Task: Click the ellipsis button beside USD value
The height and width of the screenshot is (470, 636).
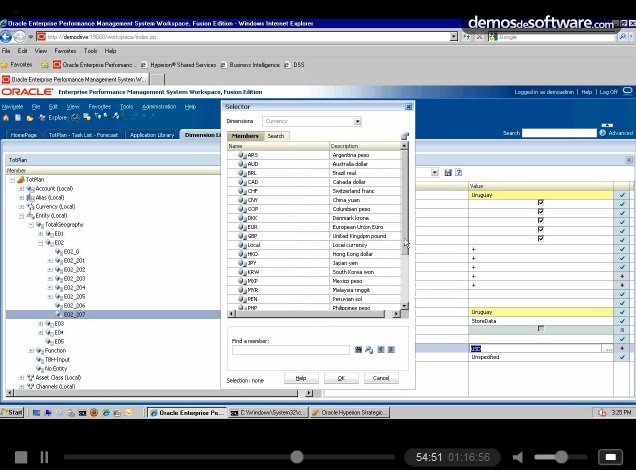Action: point(608,349)
